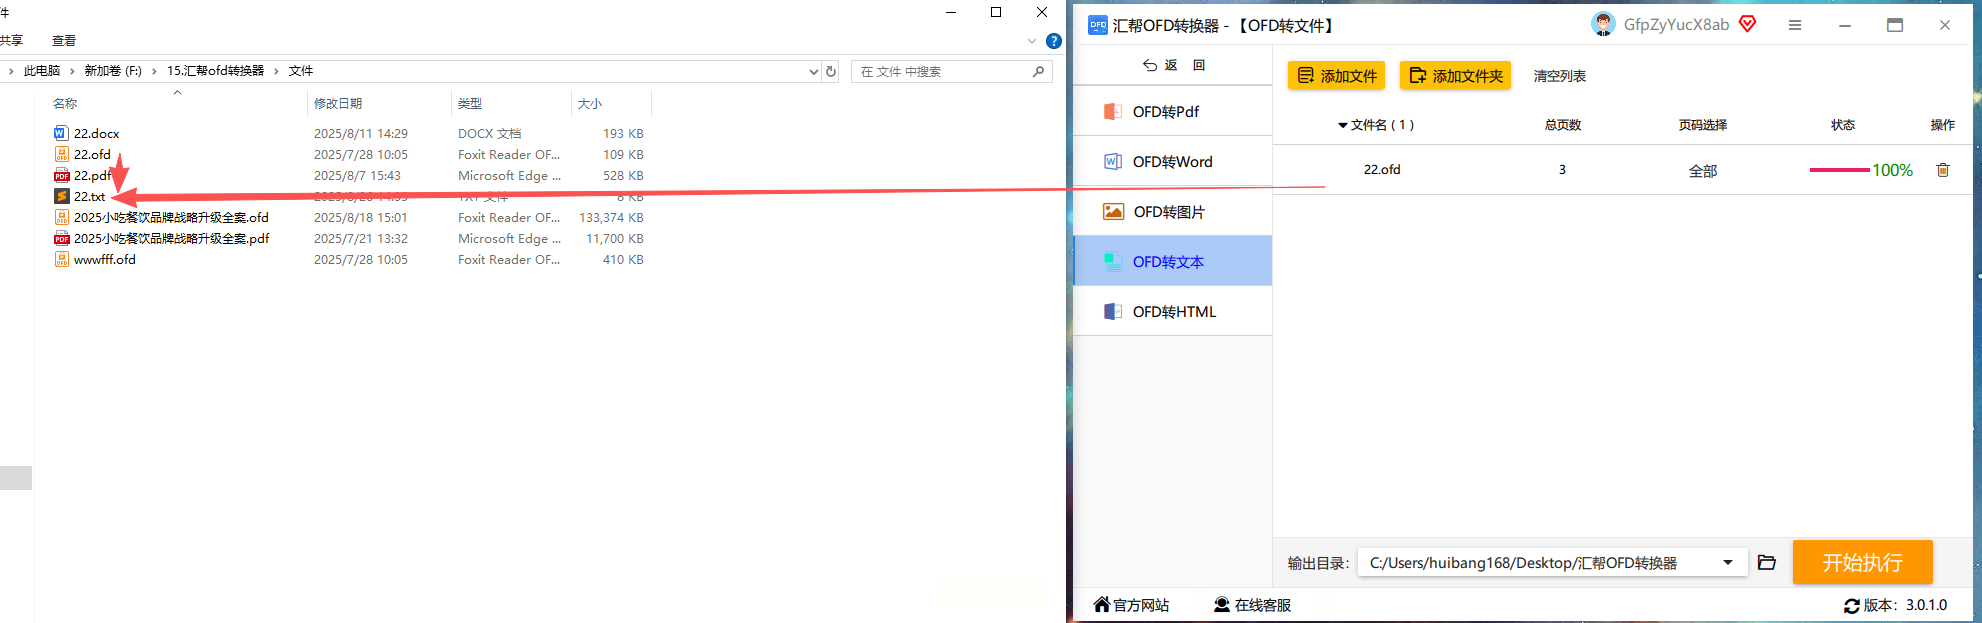Choose OFD转文本 in sidebar
This screenshot has height=623, width=1982.
1172,261
